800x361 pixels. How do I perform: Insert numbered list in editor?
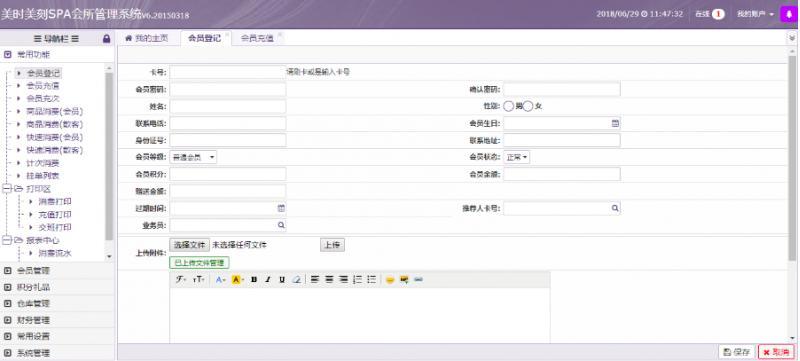coord(358,279)
